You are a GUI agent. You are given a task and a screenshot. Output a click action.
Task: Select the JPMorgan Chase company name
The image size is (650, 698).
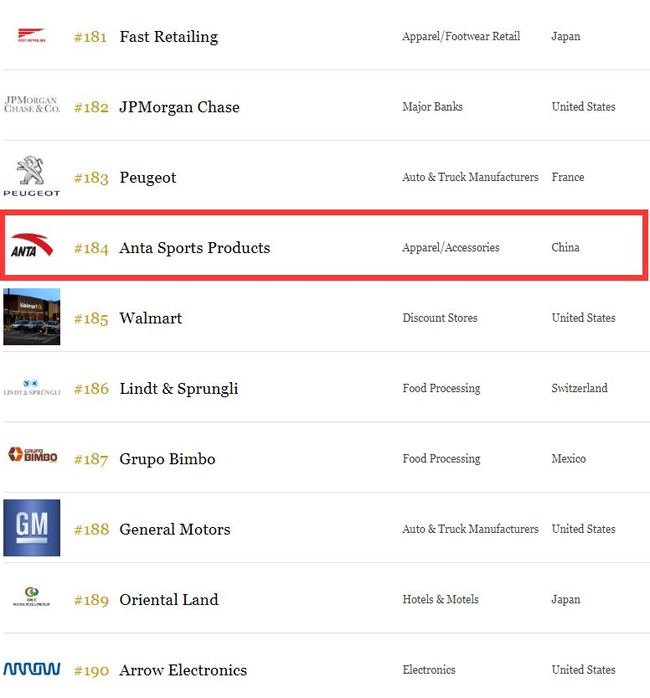(179, 107)
